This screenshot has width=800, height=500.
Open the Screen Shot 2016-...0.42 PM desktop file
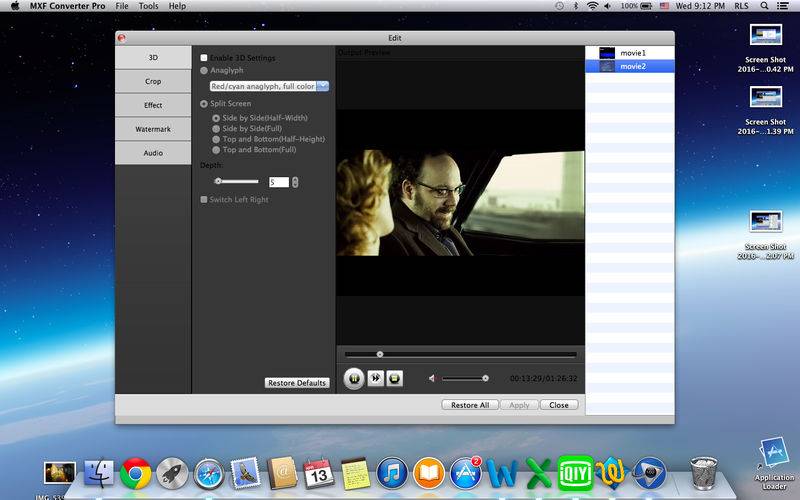(x=766, y=48)
